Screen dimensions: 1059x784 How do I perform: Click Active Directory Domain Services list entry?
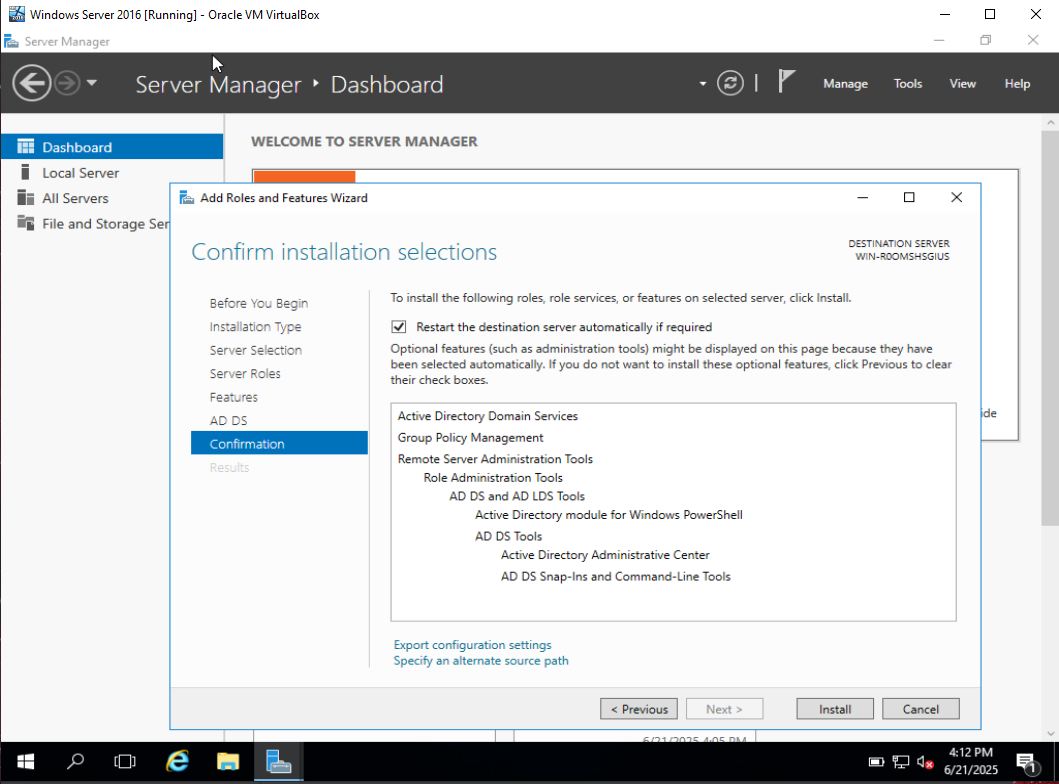click(488, 416)
